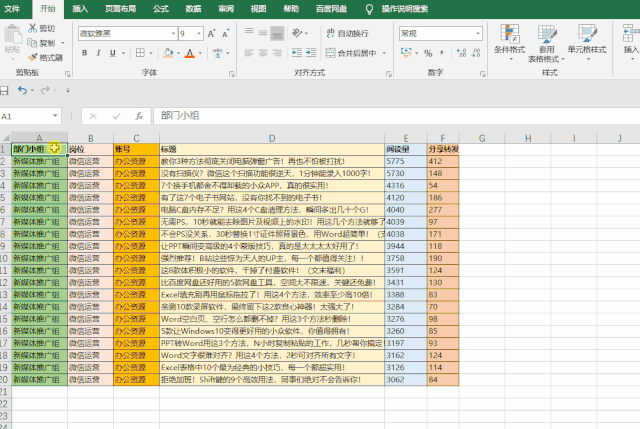Open Cell Styles (单元格样式)
This screenshot has width=640, height=429.
(x=587, y=42)
